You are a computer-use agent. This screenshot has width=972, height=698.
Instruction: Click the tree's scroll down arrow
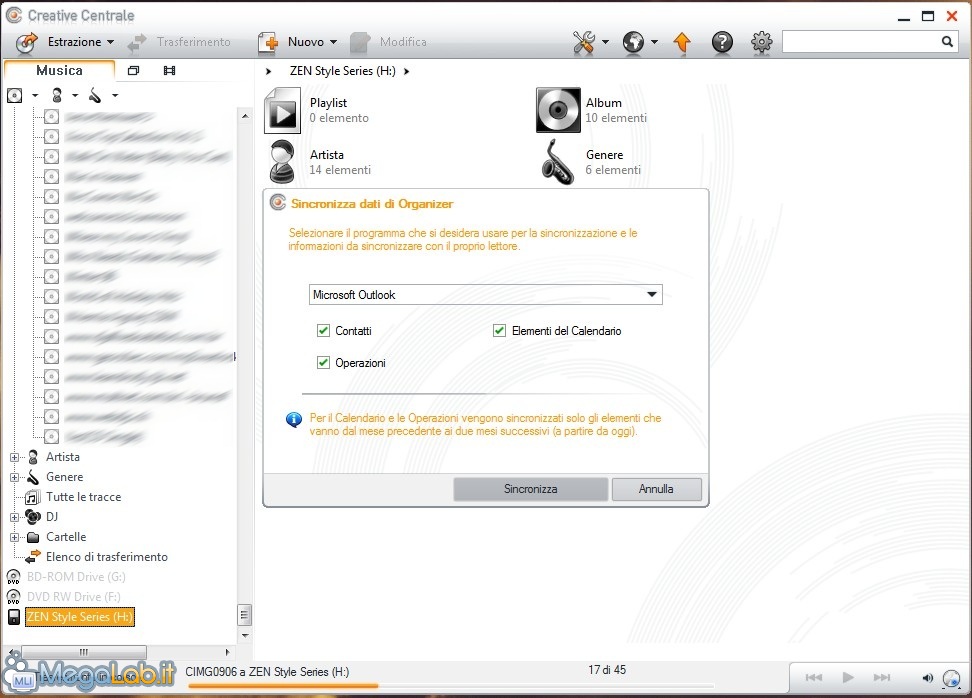point(245,635)
